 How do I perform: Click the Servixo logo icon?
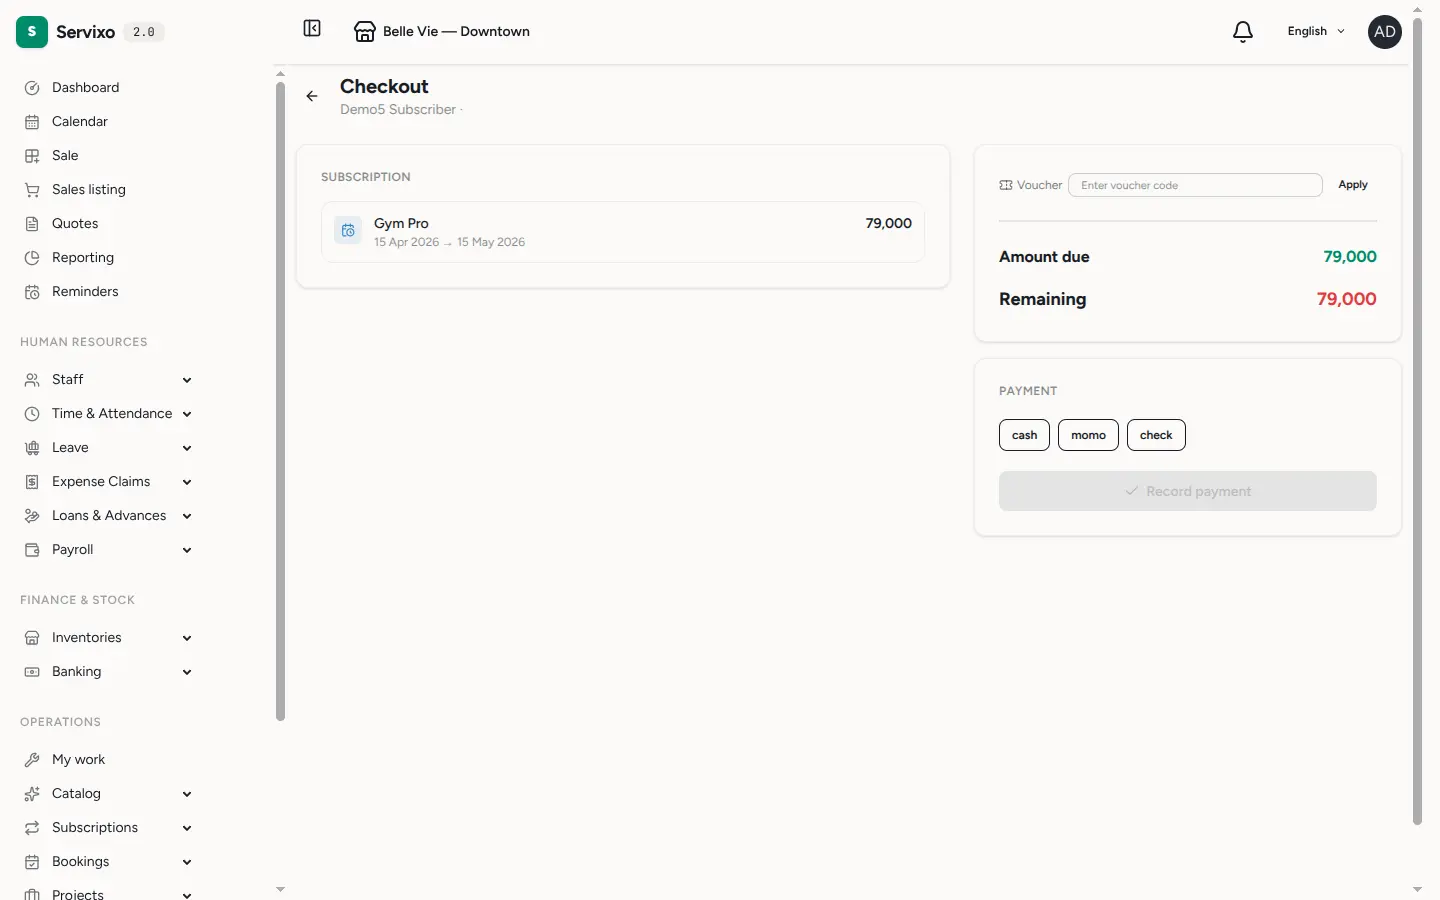32,32
